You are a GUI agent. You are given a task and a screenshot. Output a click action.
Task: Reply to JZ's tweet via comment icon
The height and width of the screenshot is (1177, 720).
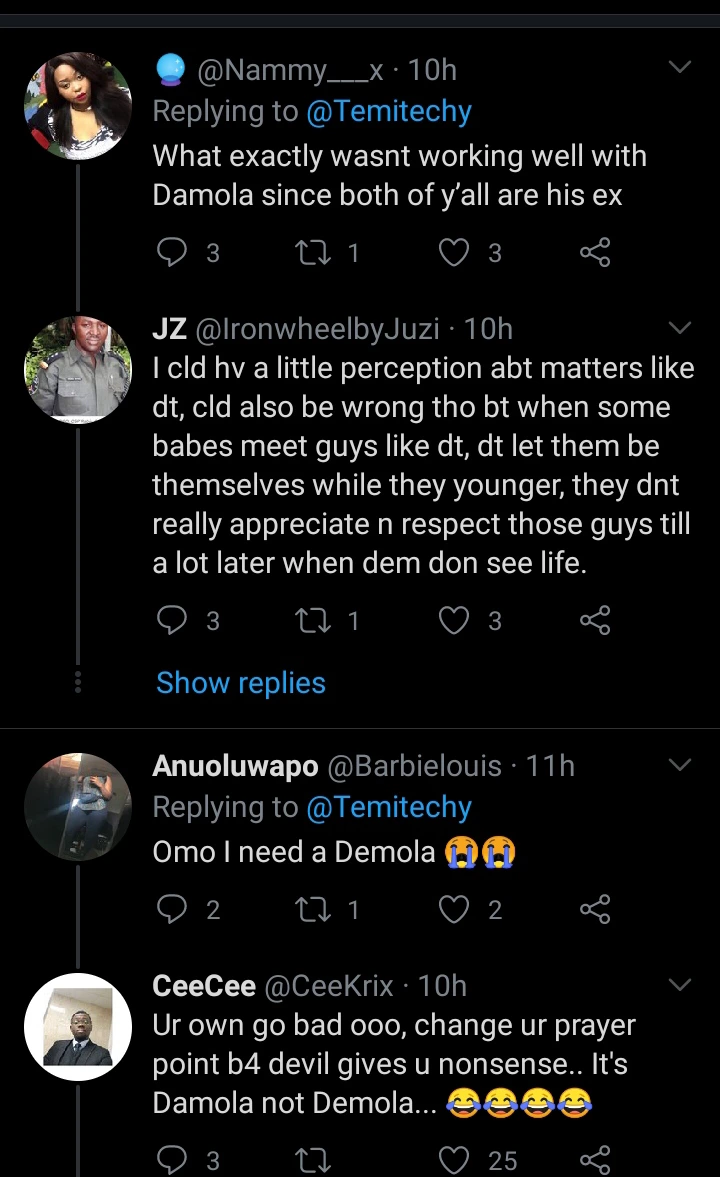tap(173, 621)
